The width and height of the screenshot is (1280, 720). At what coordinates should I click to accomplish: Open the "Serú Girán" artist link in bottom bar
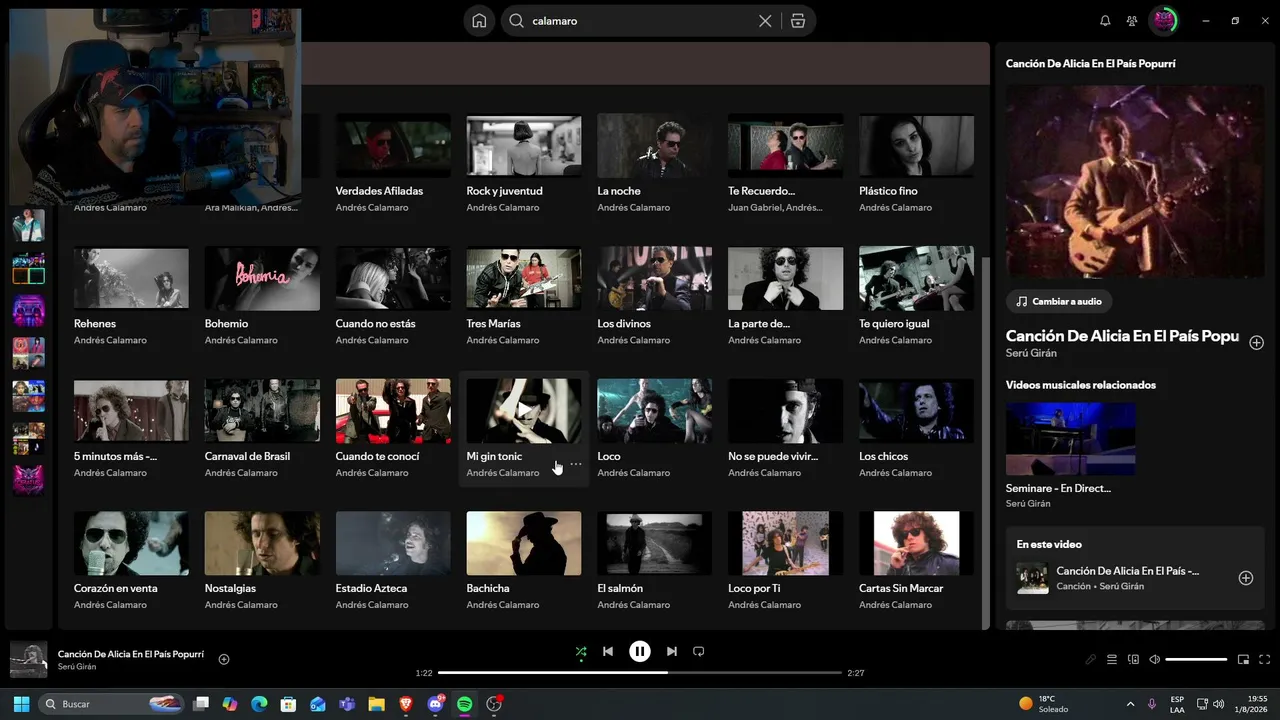point(77,667)
